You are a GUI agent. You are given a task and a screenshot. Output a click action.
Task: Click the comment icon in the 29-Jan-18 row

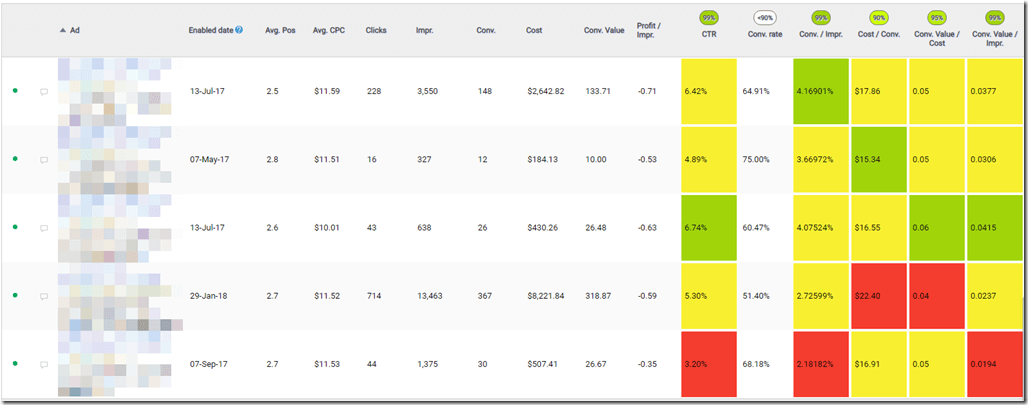pyautogui.click(x=44, y=296)
